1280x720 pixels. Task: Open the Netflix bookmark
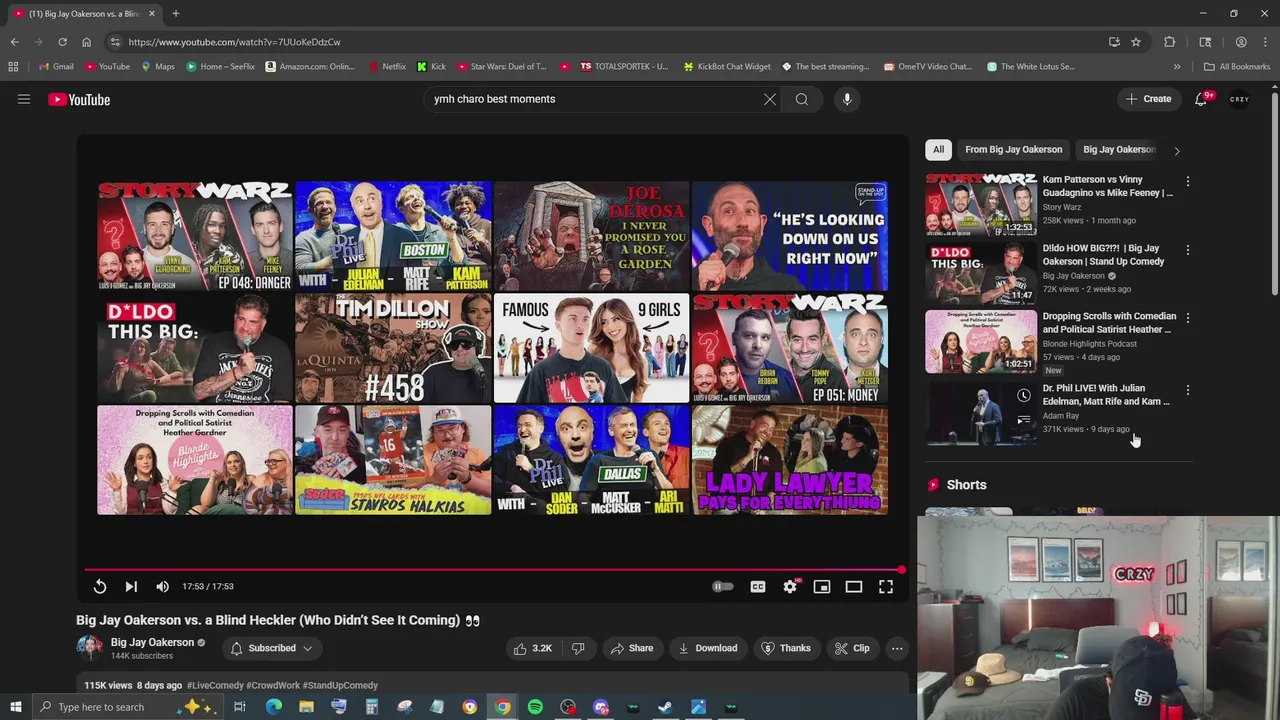point(387,67)
